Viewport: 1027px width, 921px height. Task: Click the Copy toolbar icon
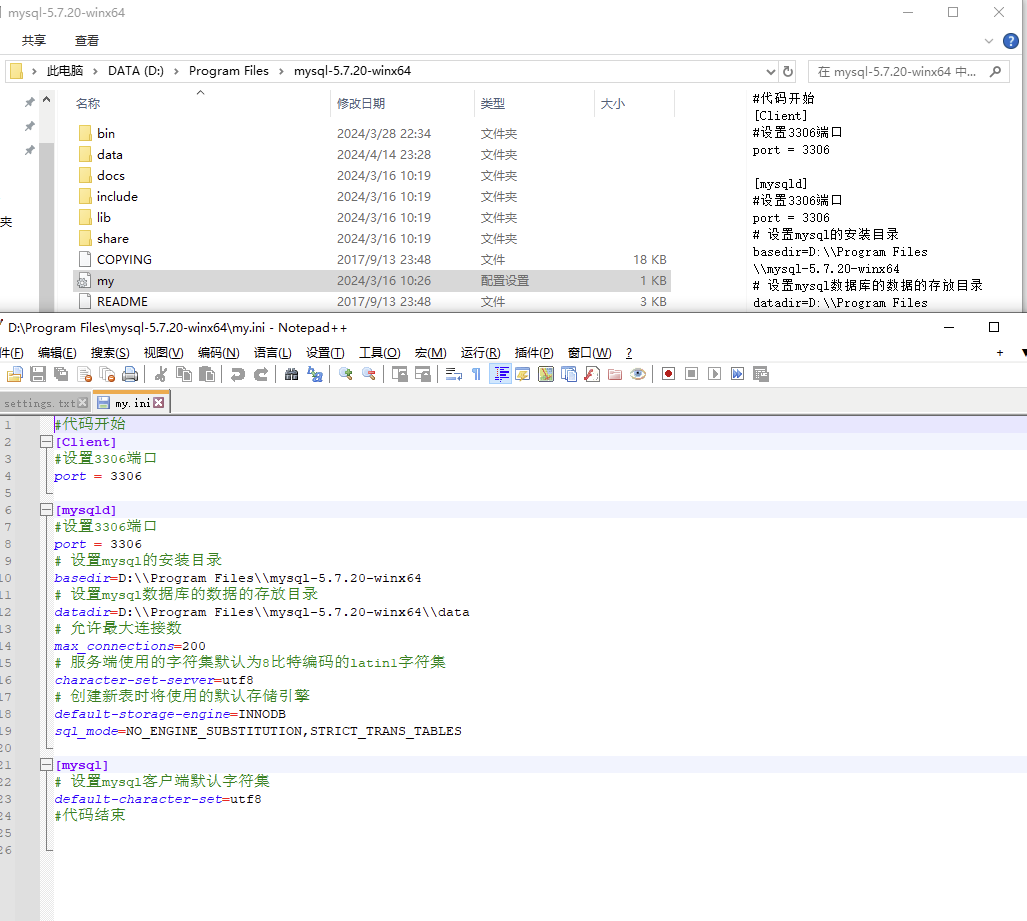click(184, 374)
